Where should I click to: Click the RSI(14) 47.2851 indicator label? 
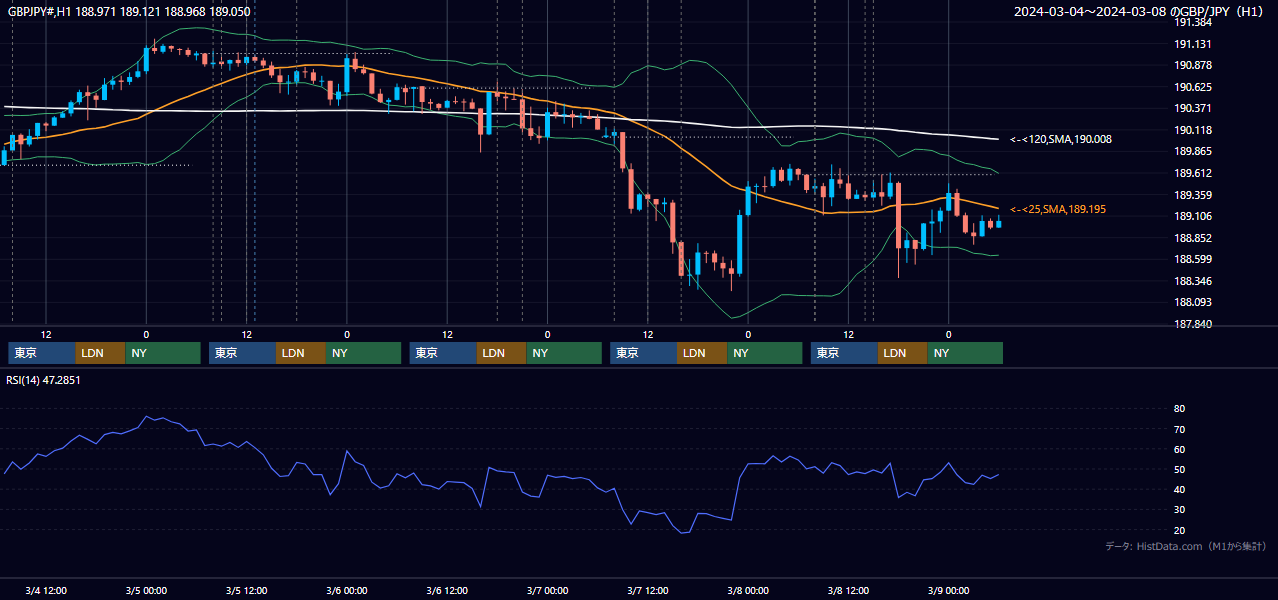pos(44,380)
